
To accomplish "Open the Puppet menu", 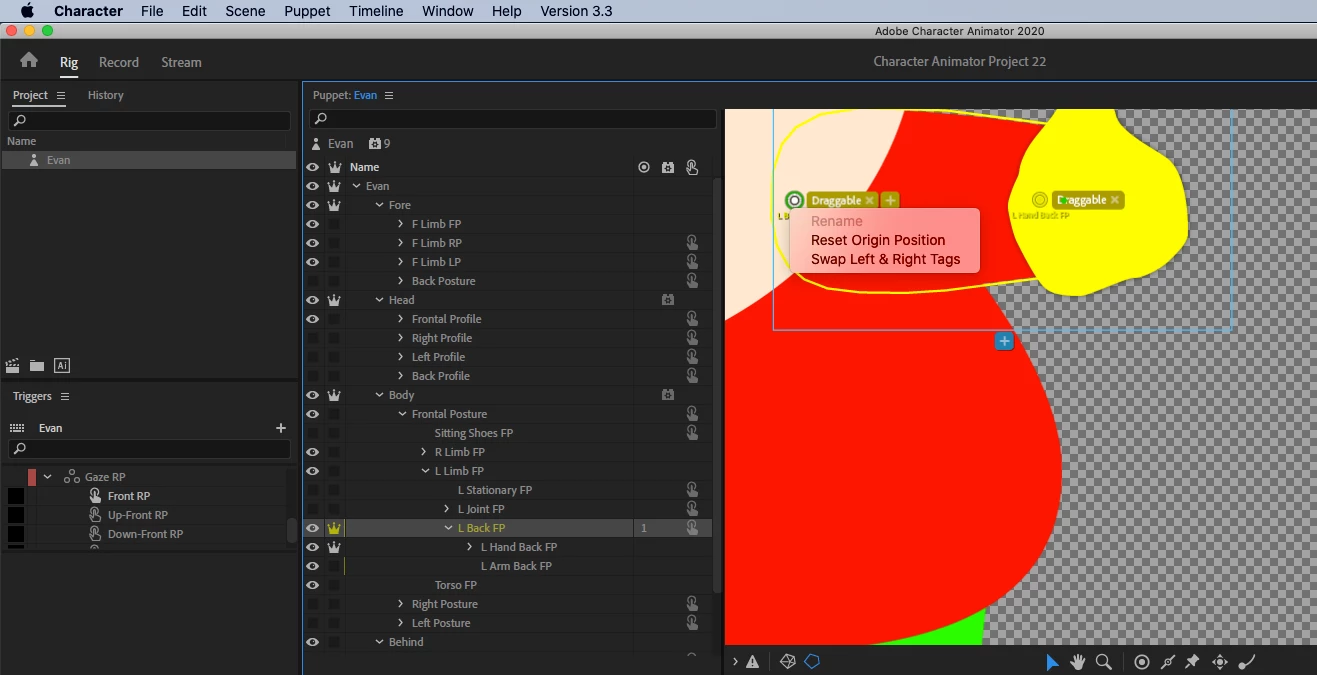I will (307, 11).
